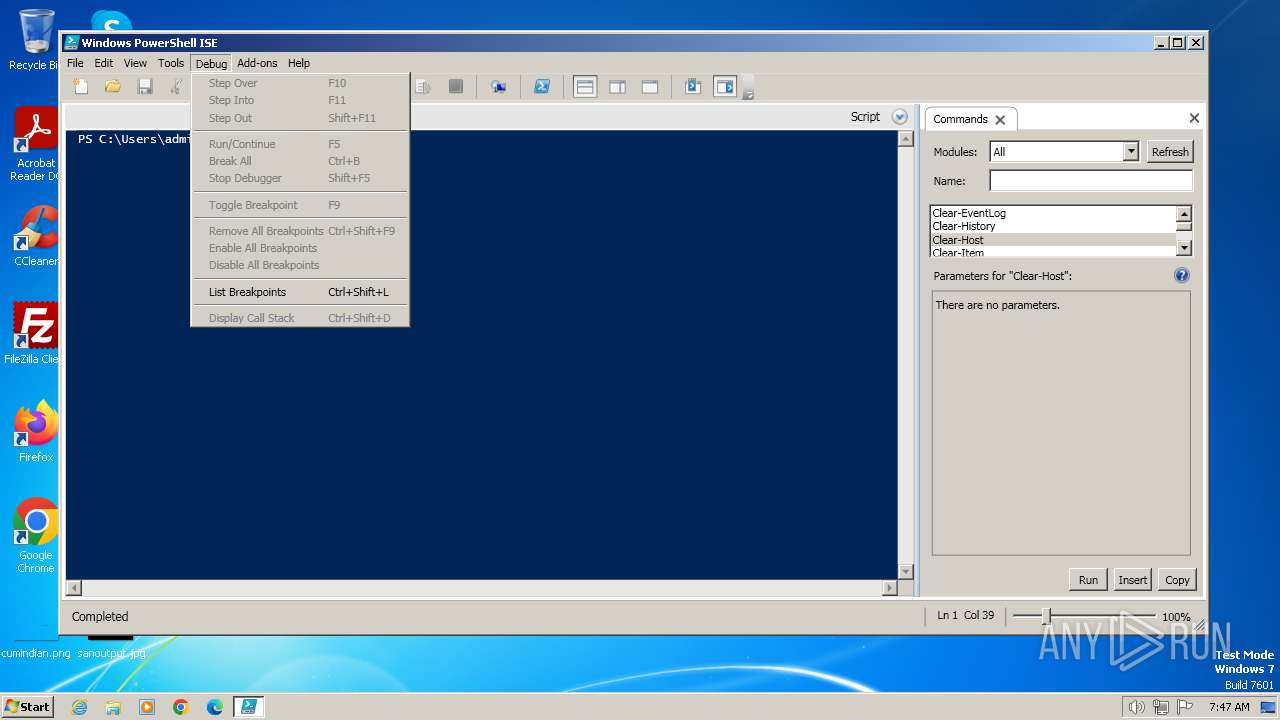The height and width of the screenshot is (720, 1280).
Task: Select Clear-Host in the command list
Action: pyautogui.click(x=1053, y=240)
